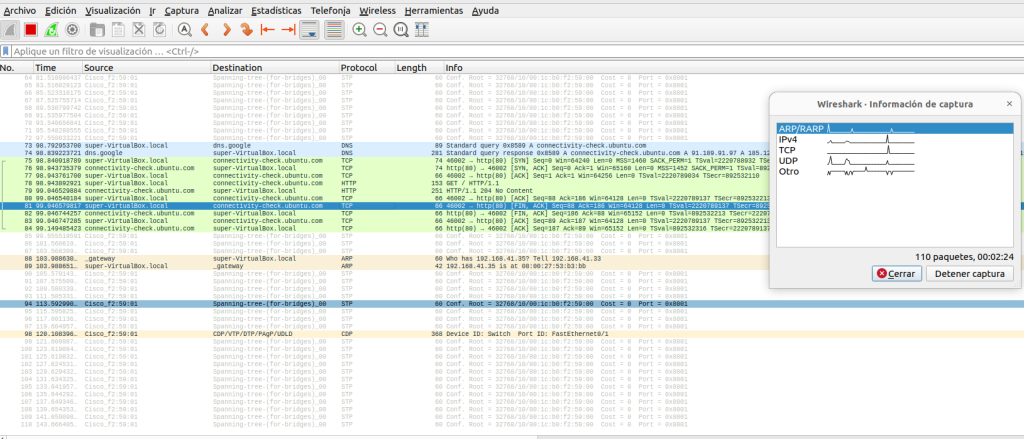Viewport: 1024px width, 439px height.
Task: Jump to the last packet
Action: [x=288, y=30]
